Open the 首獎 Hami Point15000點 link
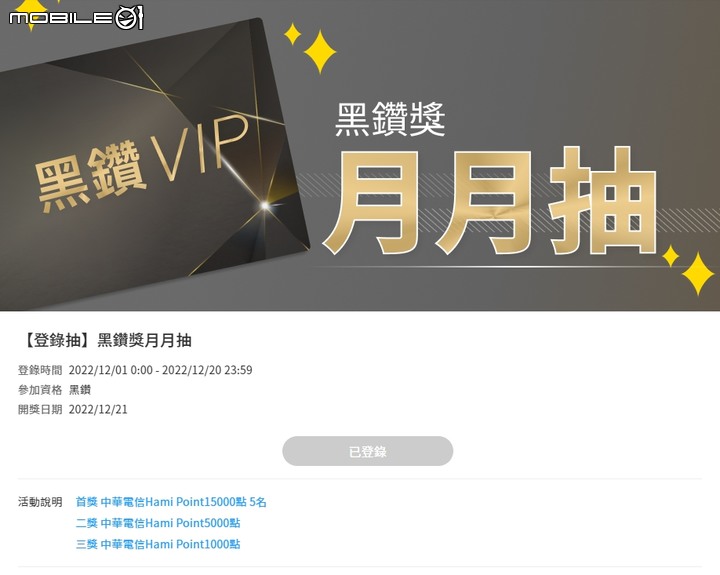Viewport: 720px width, 575px height. (171, 502)
